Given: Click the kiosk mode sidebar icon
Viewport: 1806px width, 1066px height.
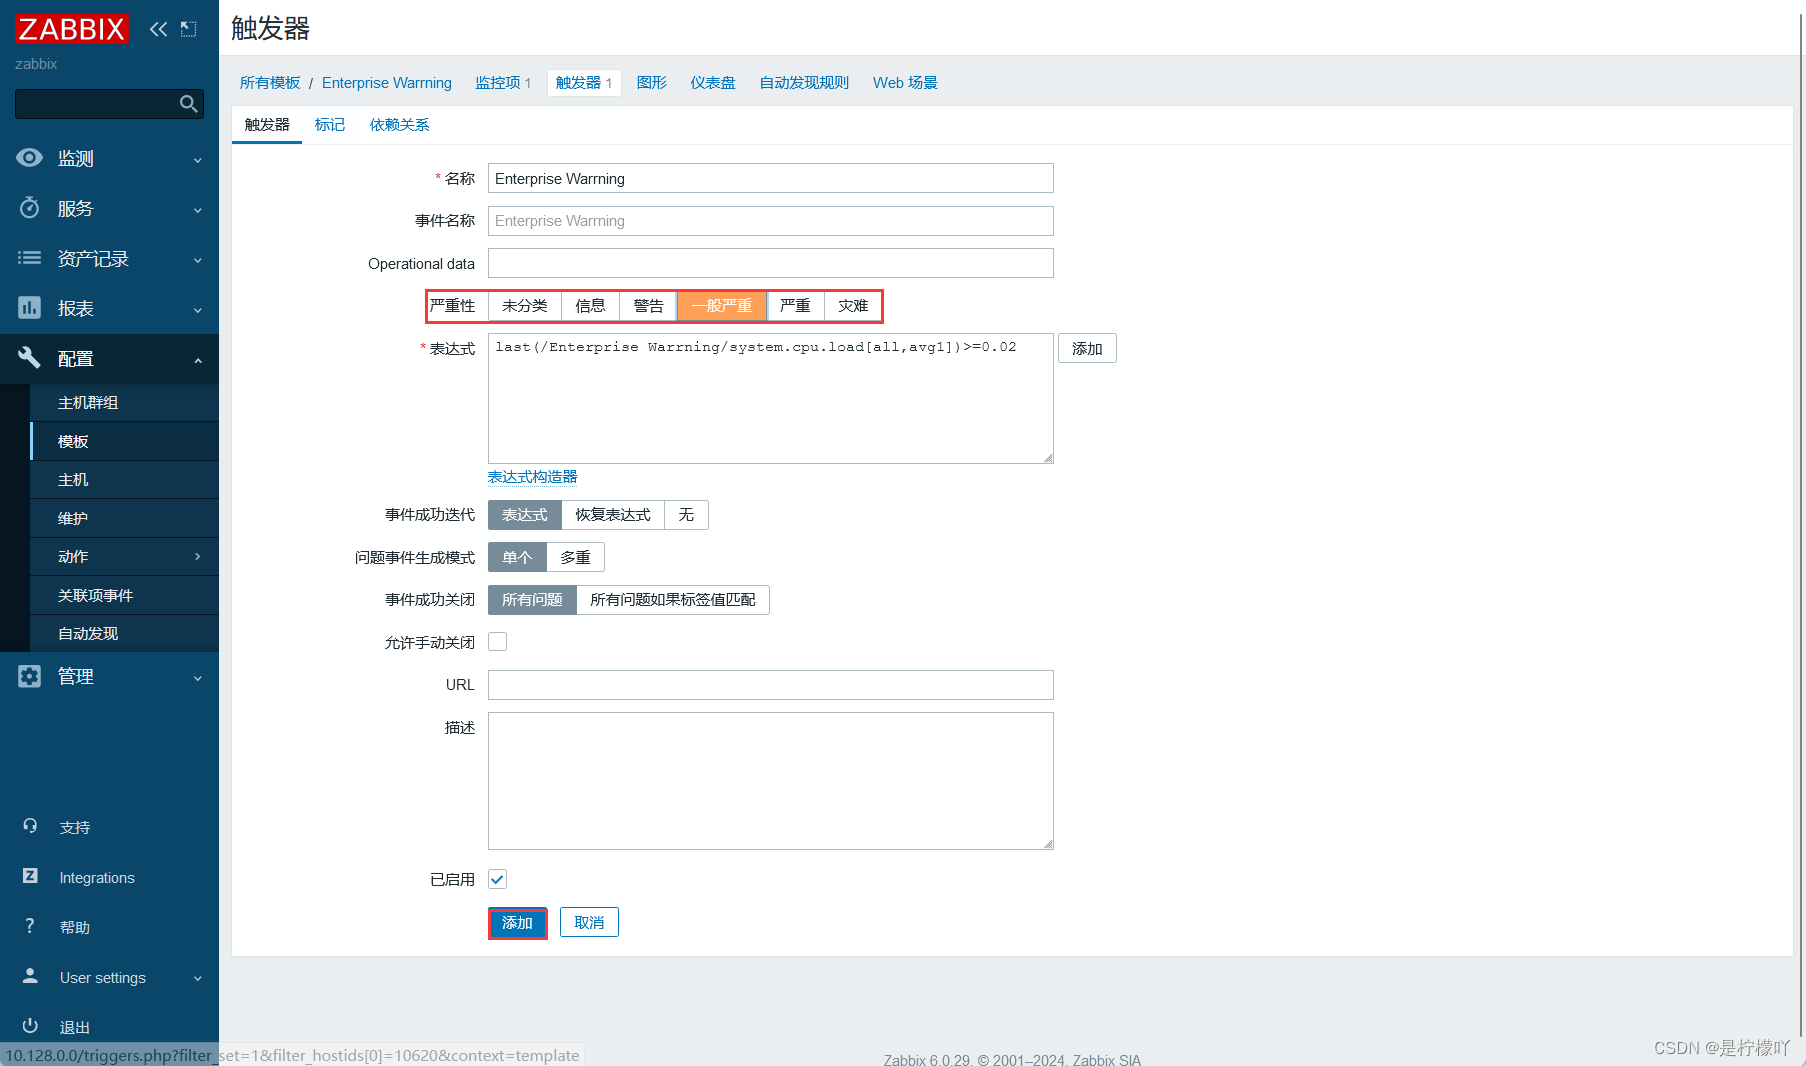Looking at the screenshot, I should click(x=188, y=29).
